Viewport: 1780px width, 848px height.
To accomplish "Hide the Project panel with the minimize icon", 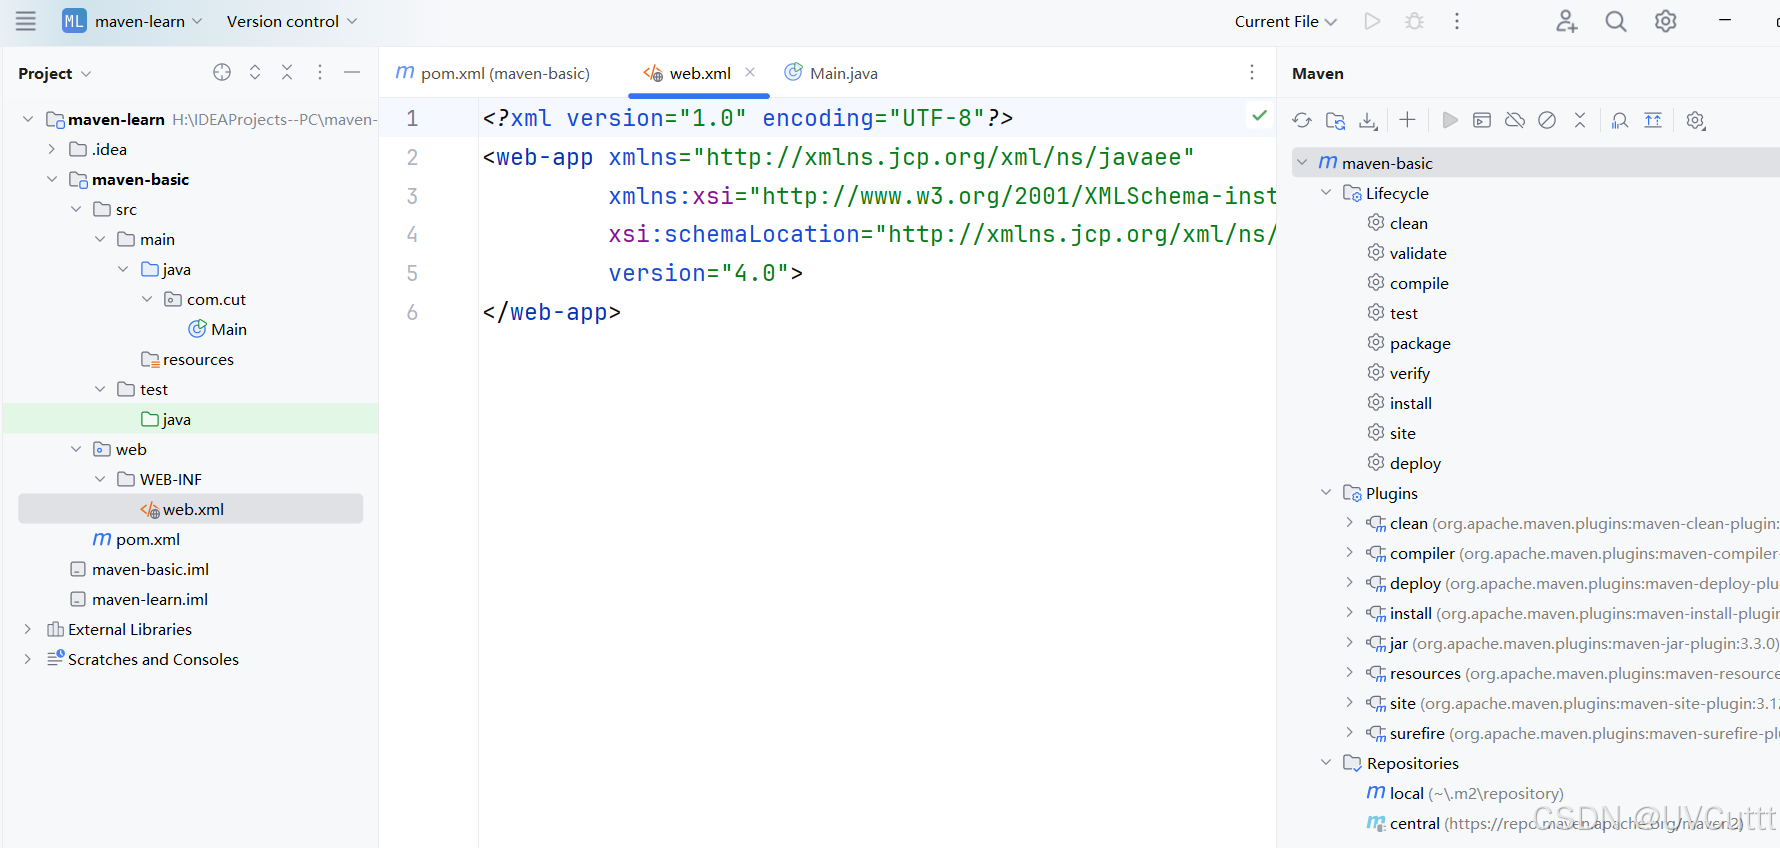I will point(352,72).
